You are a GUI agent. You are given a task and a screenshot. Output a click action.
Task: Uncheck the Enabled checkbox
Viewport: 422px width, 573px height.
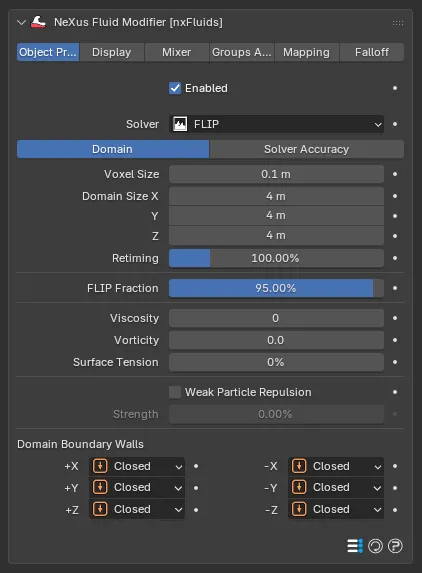[175, 88]
